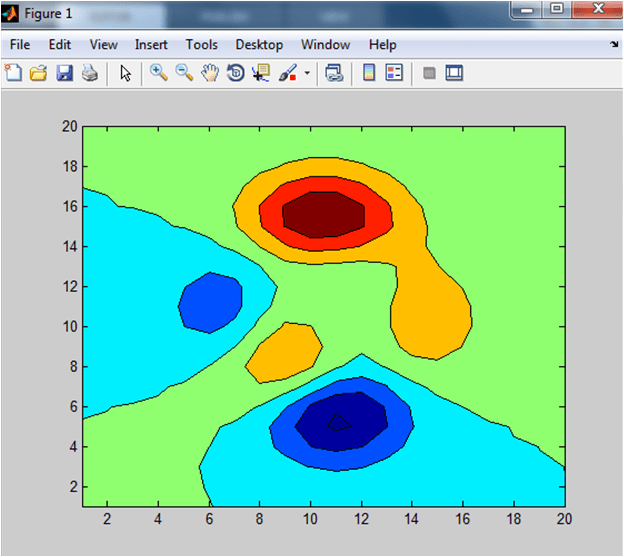
Task: Open the Insert menu
Action: point(151,45)
